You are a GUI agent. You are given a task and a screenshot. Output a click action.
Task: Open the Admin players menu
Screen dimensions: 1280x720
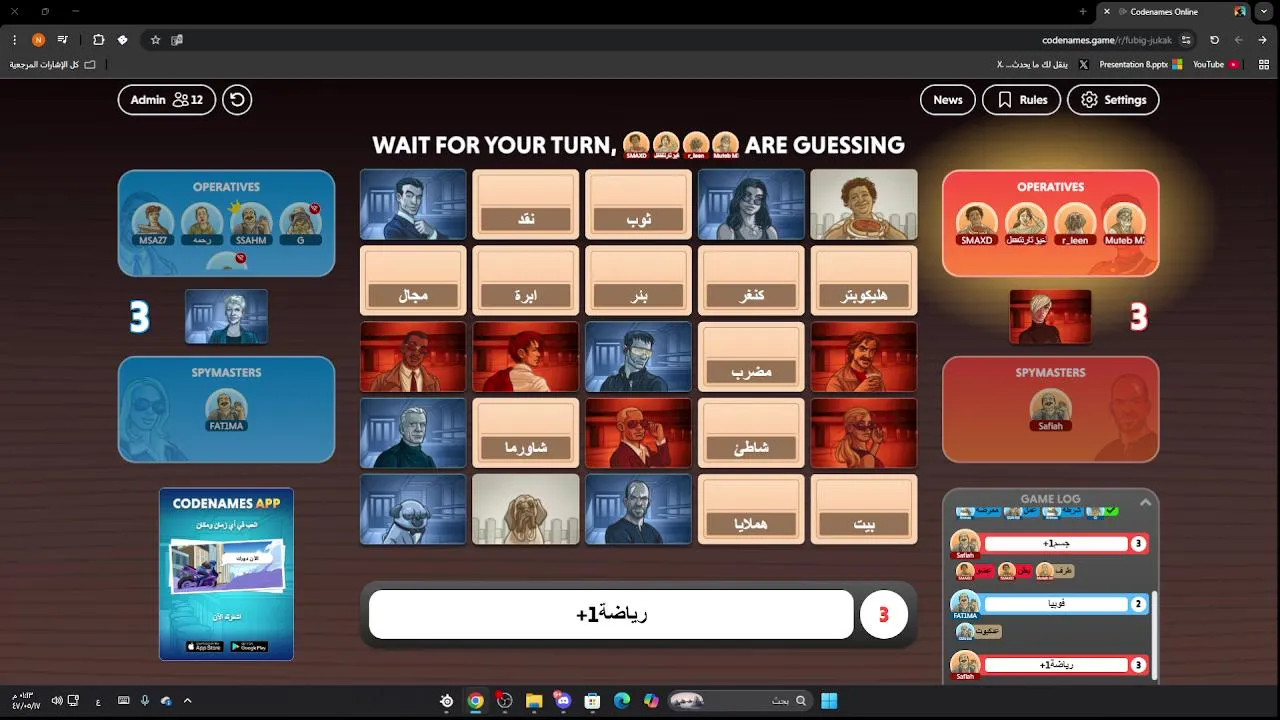[x=167, y=100]
